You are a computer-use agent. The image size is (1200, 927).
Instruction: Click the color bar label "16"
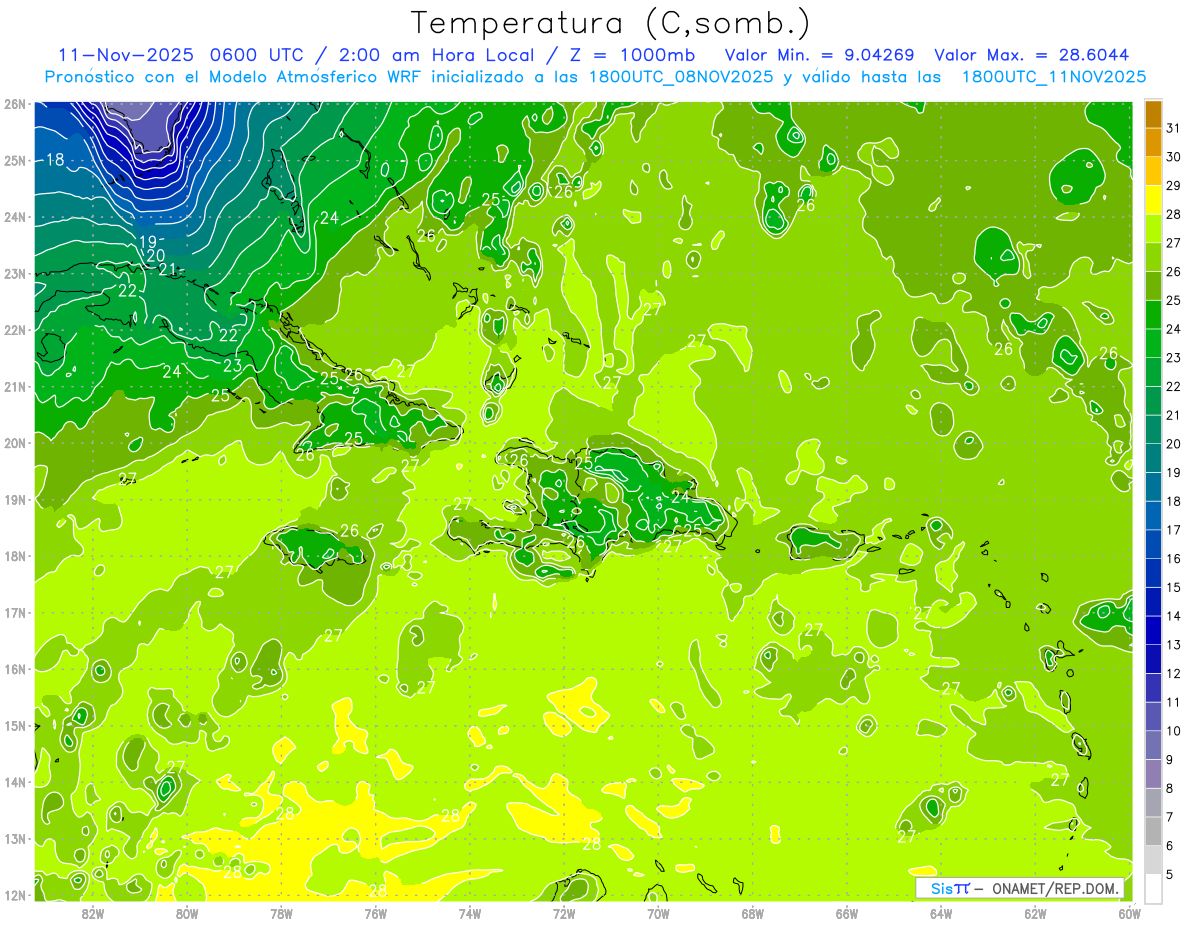click(x=1173, y=559)
